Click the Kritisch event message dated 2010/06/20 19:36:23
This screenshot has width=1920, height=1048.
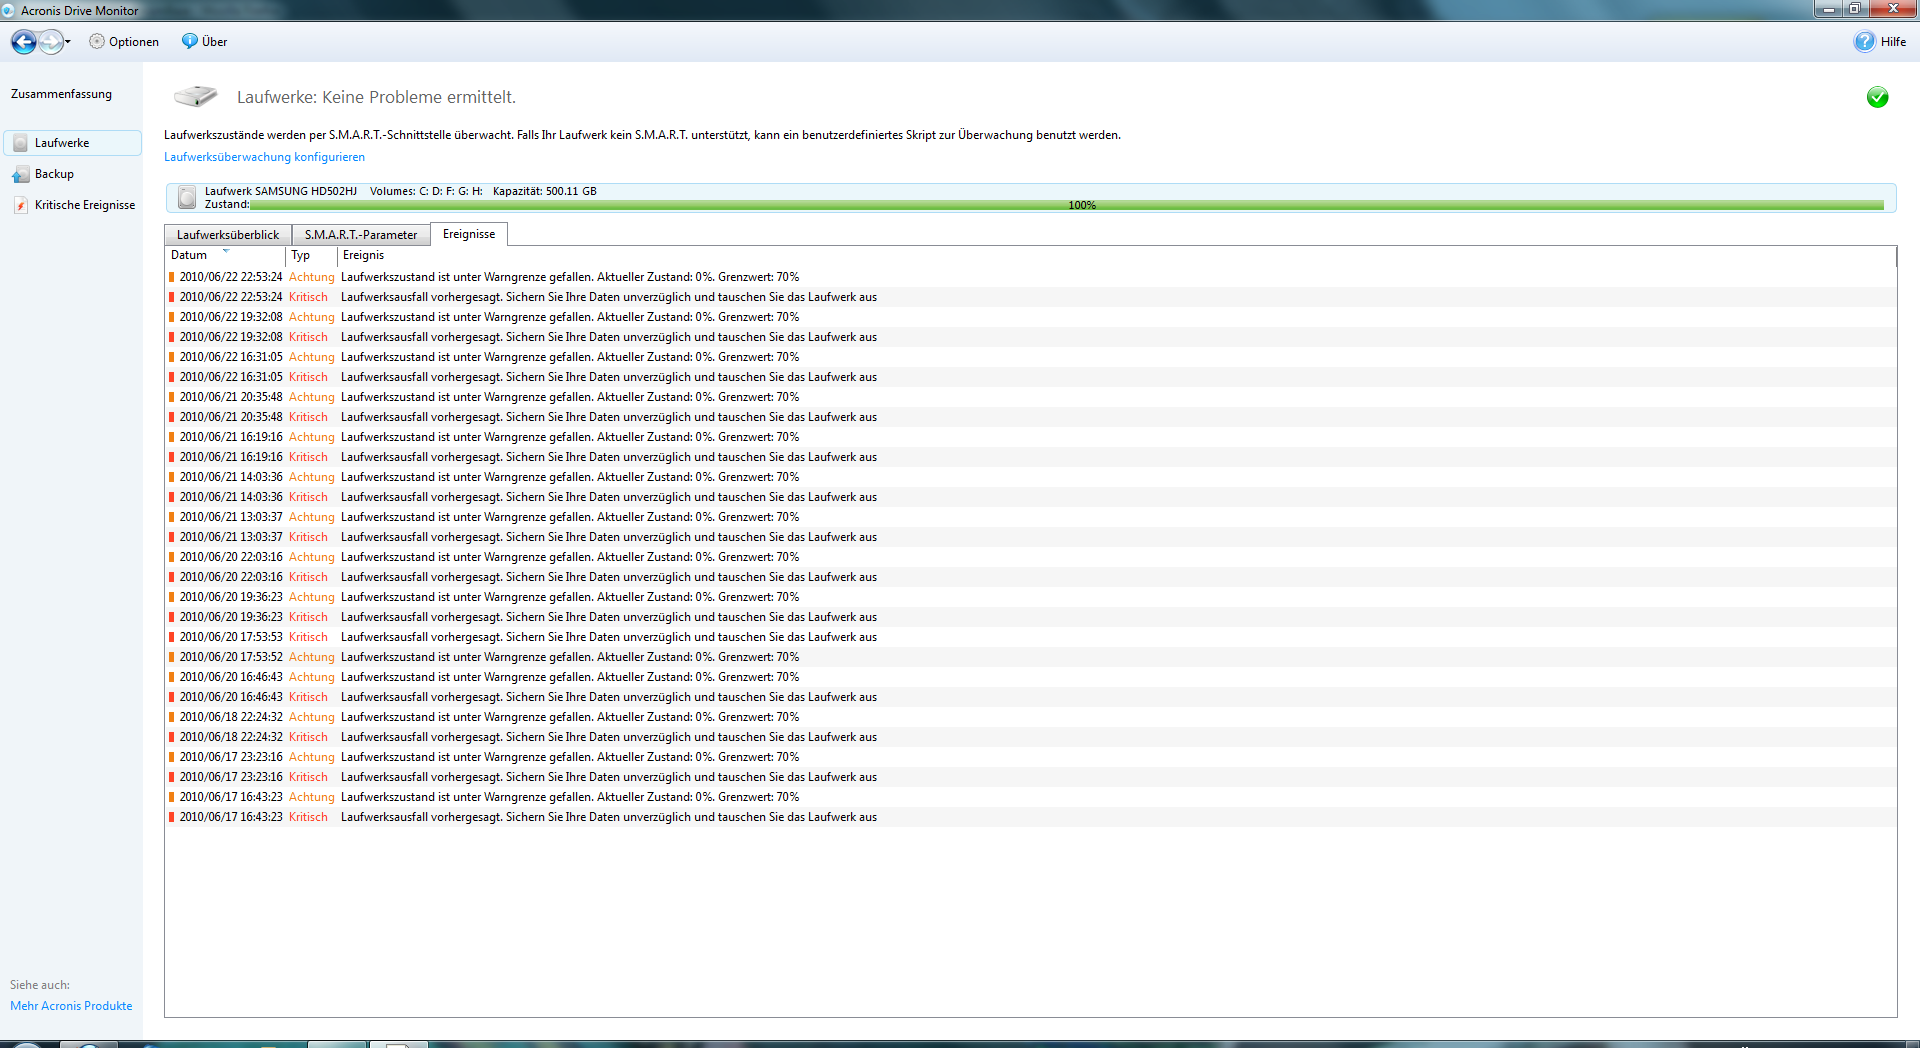coord(609,617)
